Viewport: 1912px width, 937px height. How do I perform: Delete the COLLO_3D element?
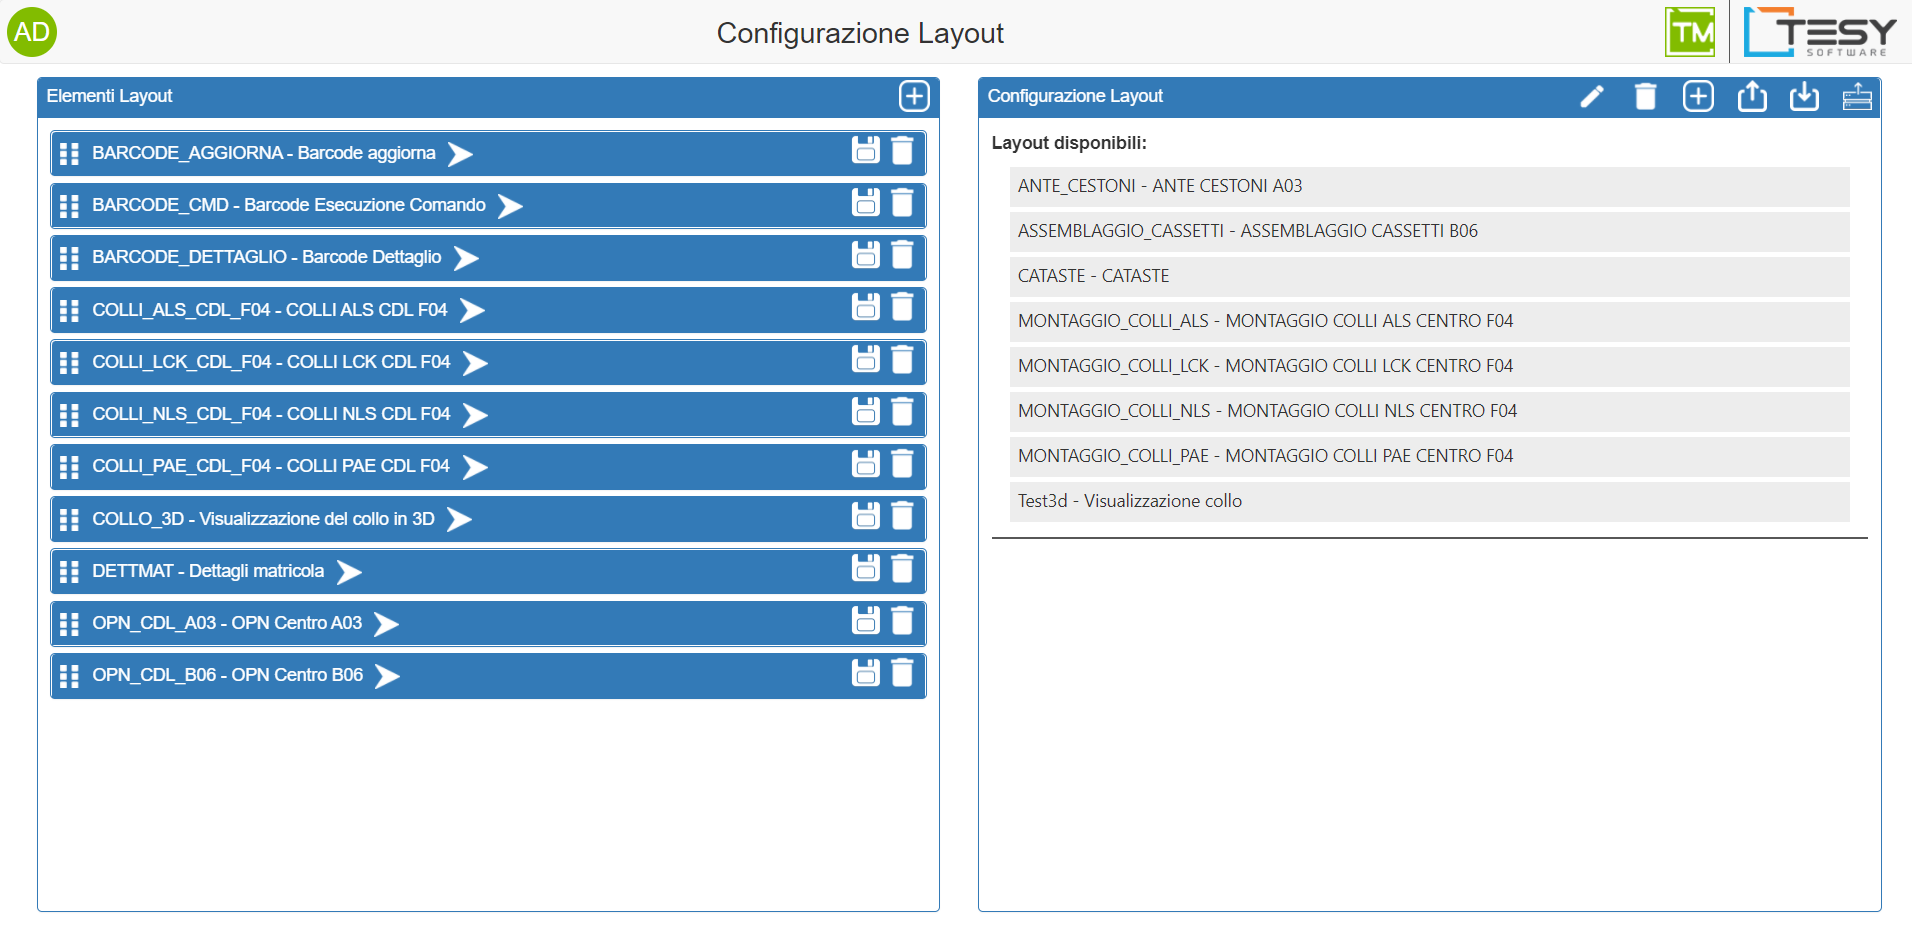pos(902,516)
